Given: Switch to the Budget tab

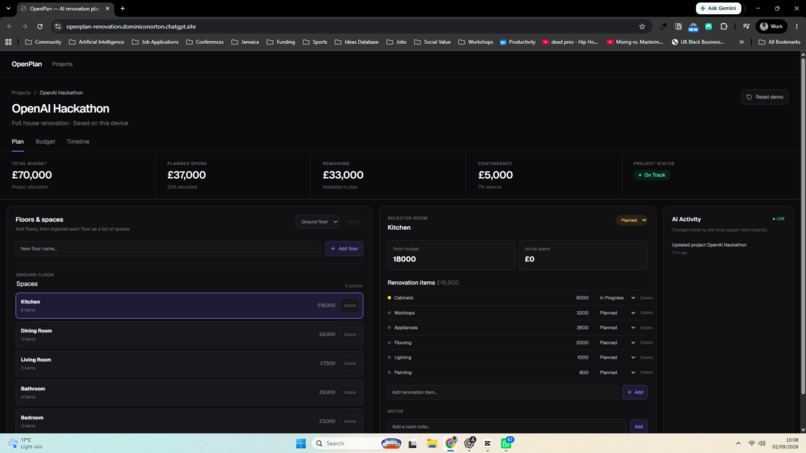Looking at the screenshot, I should (x=45, y=141).
